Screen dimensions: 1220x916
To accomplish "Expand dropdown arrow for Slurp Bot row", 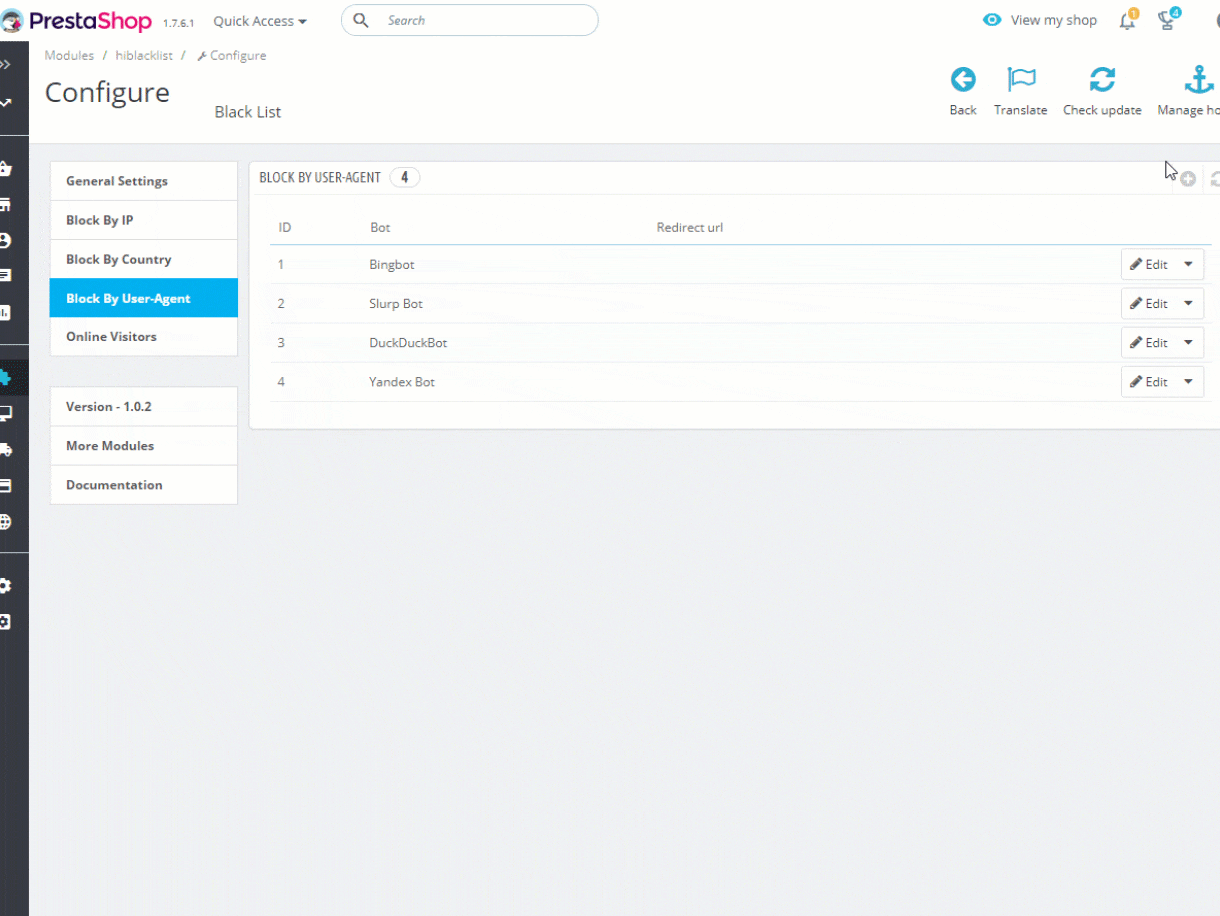I will (x=1188, y=303).
